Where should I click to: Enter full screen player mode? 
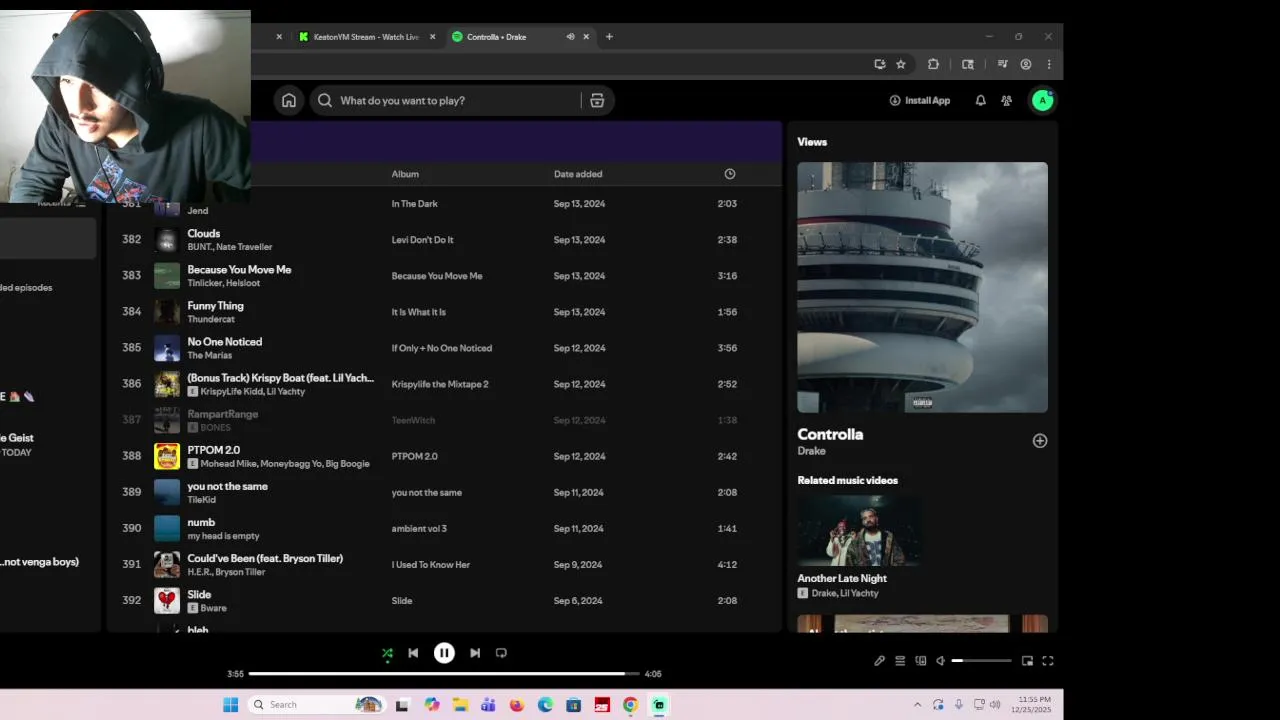coord(1048,661)
